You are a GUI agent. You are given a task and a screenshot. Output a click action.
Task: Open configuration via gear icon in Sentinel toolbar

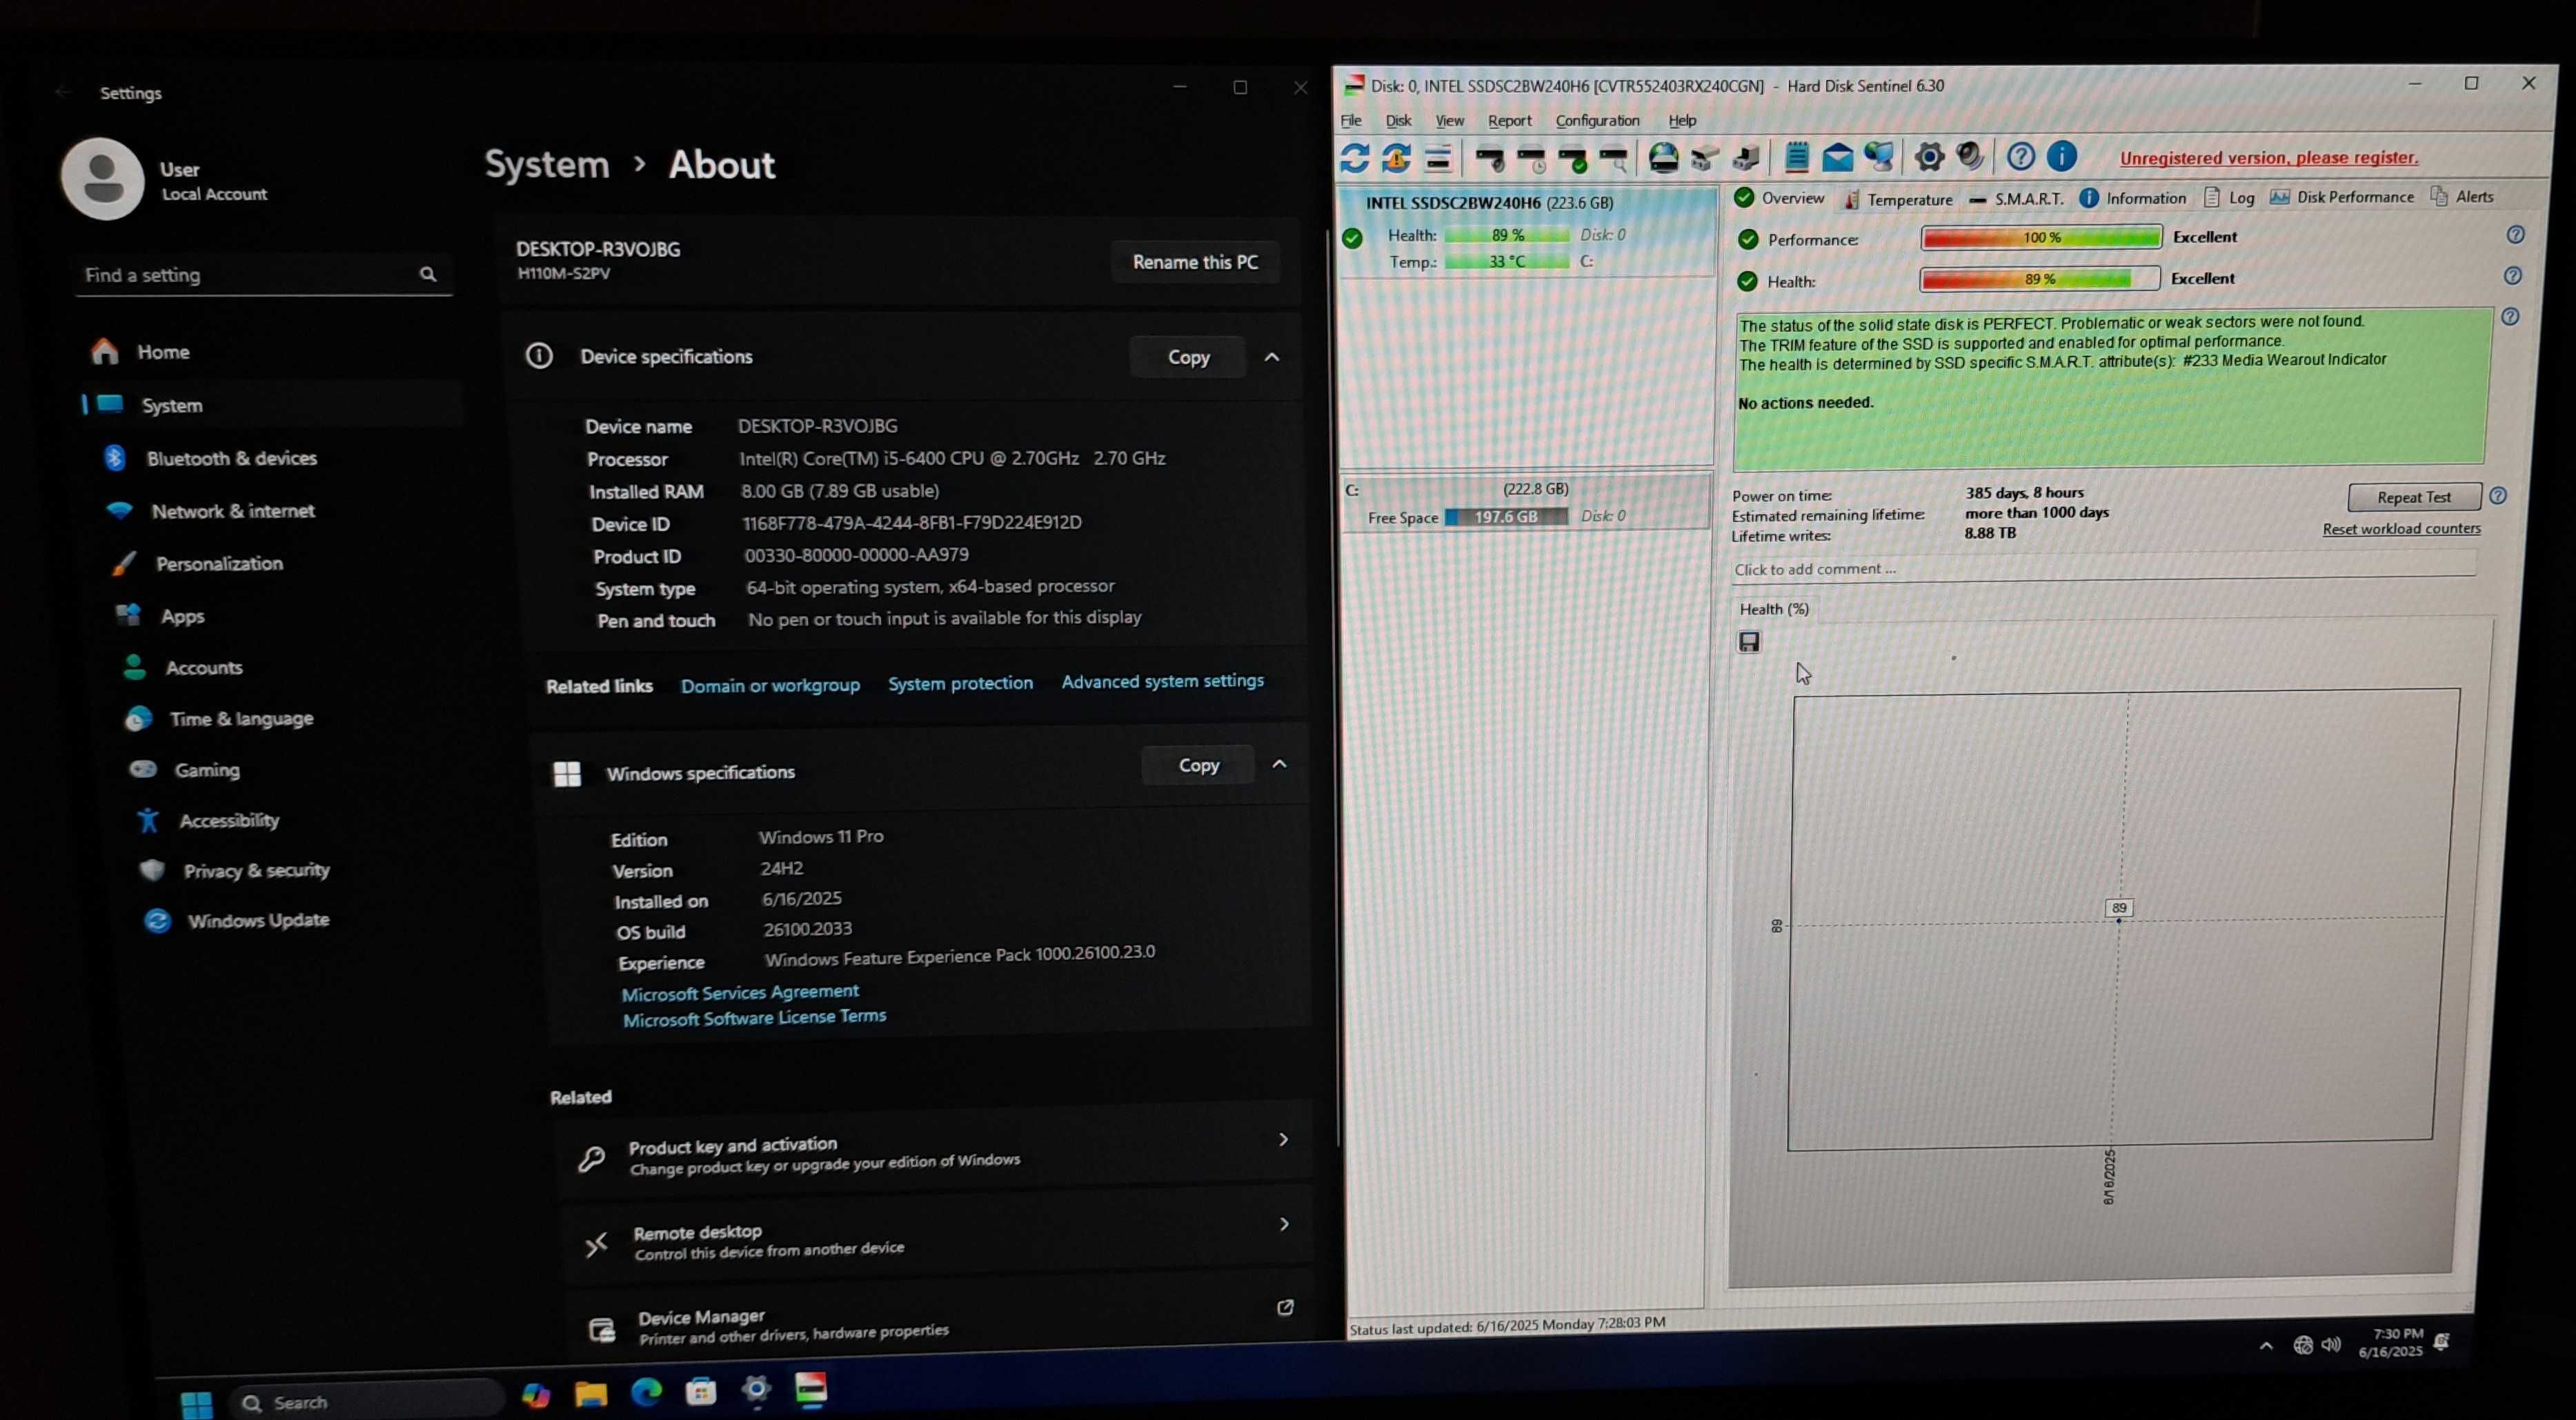click(1930, 157)
